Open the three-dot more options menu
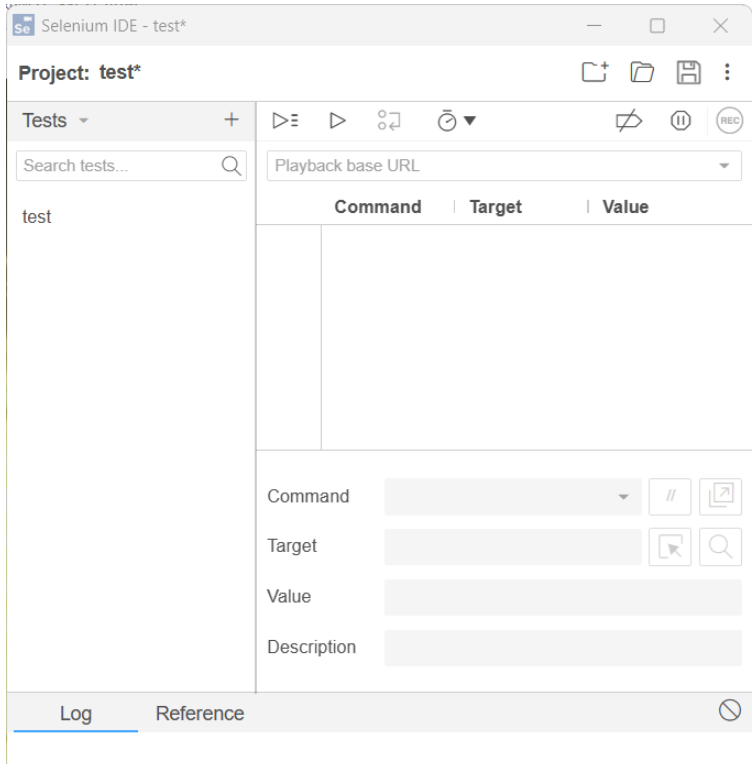The width and height of the screenshot is (755, 764). [x=728, y=73]
